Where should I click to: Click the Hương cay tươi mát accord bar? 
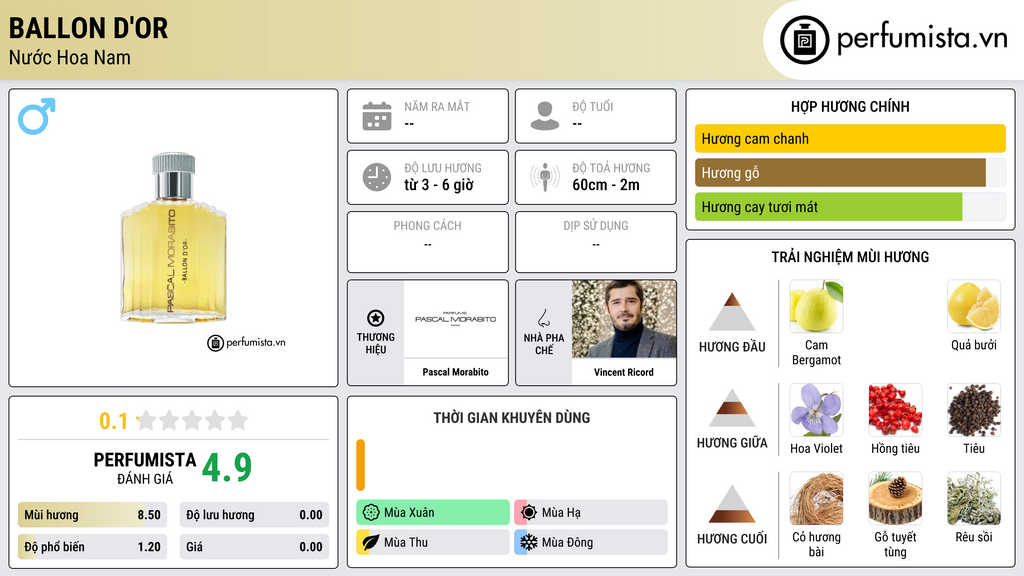tap(850, 206)
